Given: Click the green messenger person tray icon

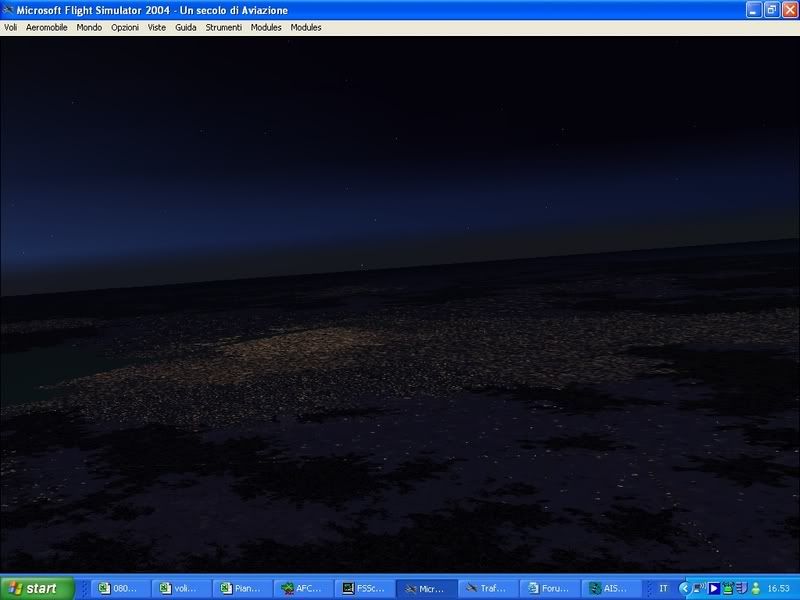Looking at the screenshot, I should pos(756,588).
